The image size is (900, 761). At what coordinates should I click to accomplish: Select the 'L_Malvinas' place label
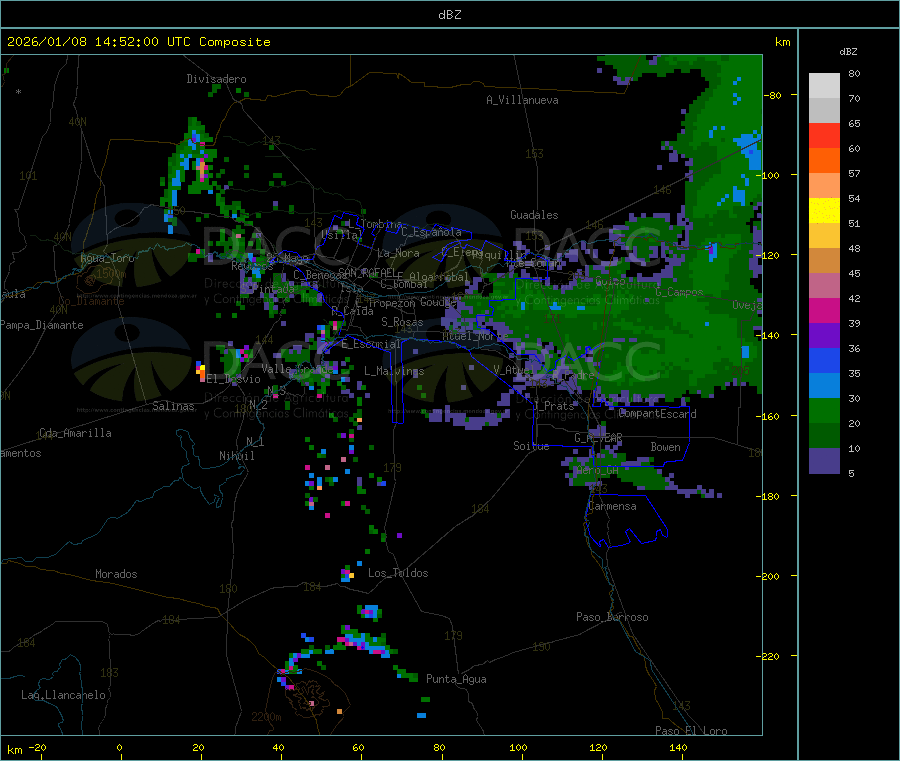[x=394, y=371]
